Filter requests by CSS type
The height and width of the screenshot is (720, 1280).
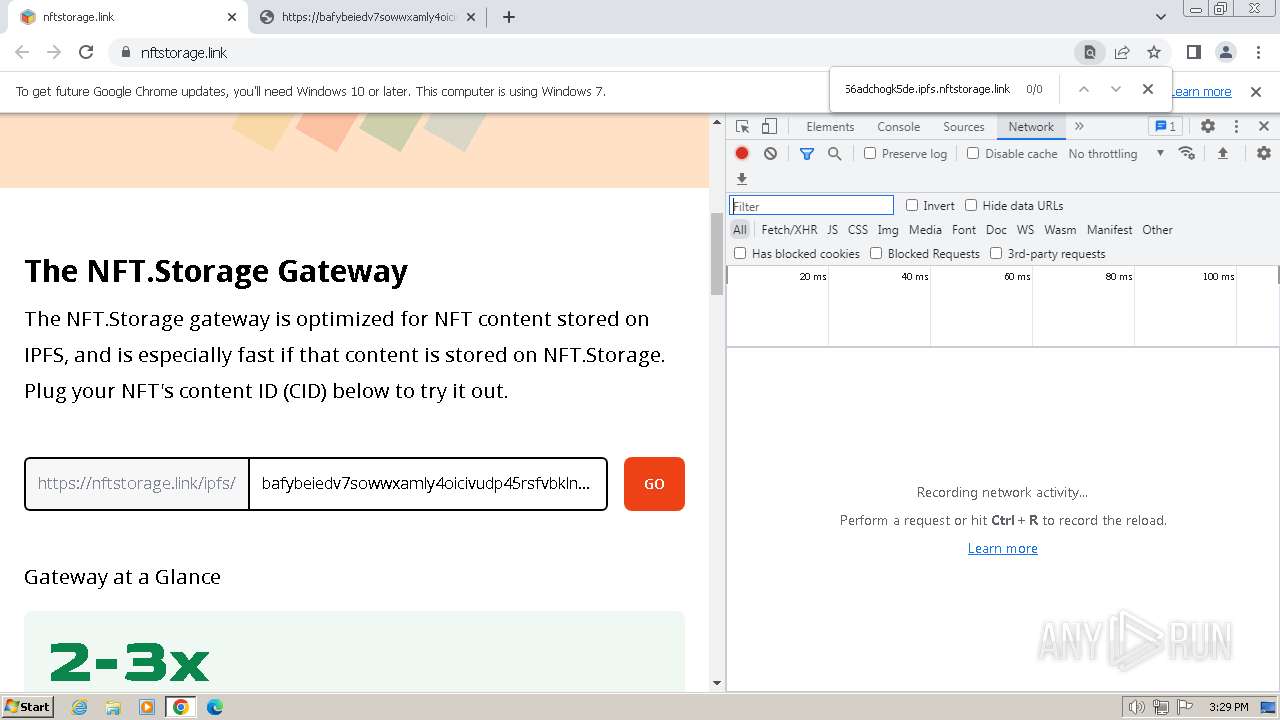click(858, 230)
